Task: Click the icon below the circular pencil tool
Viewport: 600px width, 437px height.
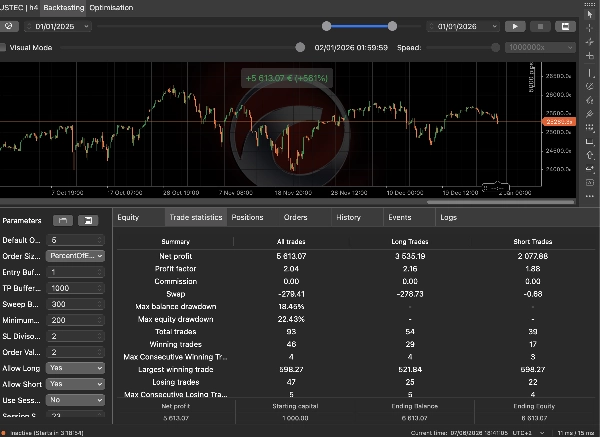Action: (x=590, y=100)
